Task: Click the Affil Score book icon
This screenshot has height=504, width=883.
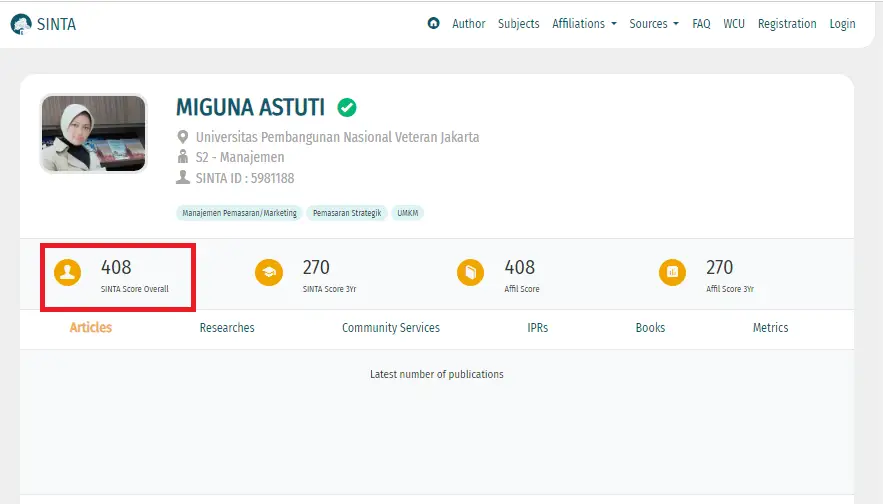Action: click(471, 273)
